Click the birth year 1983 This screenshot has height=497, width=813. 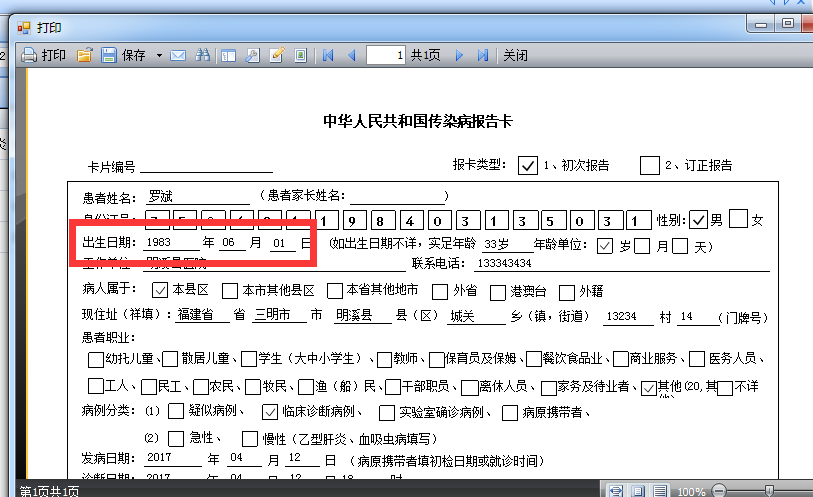[x=159, y=242]
